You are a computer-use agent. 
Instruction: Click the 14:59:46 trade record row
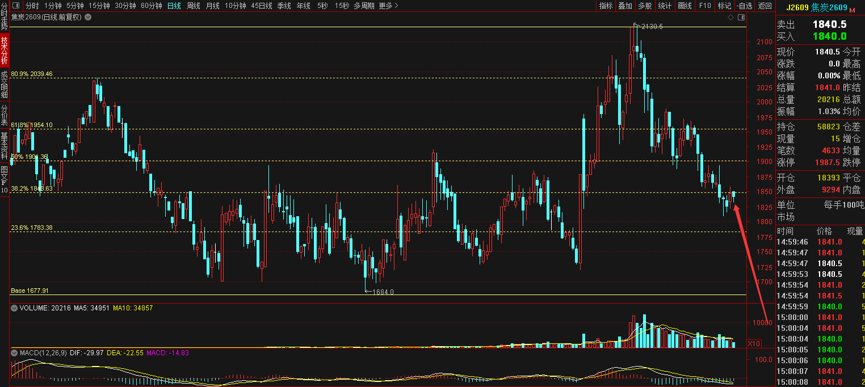(821, 241)
